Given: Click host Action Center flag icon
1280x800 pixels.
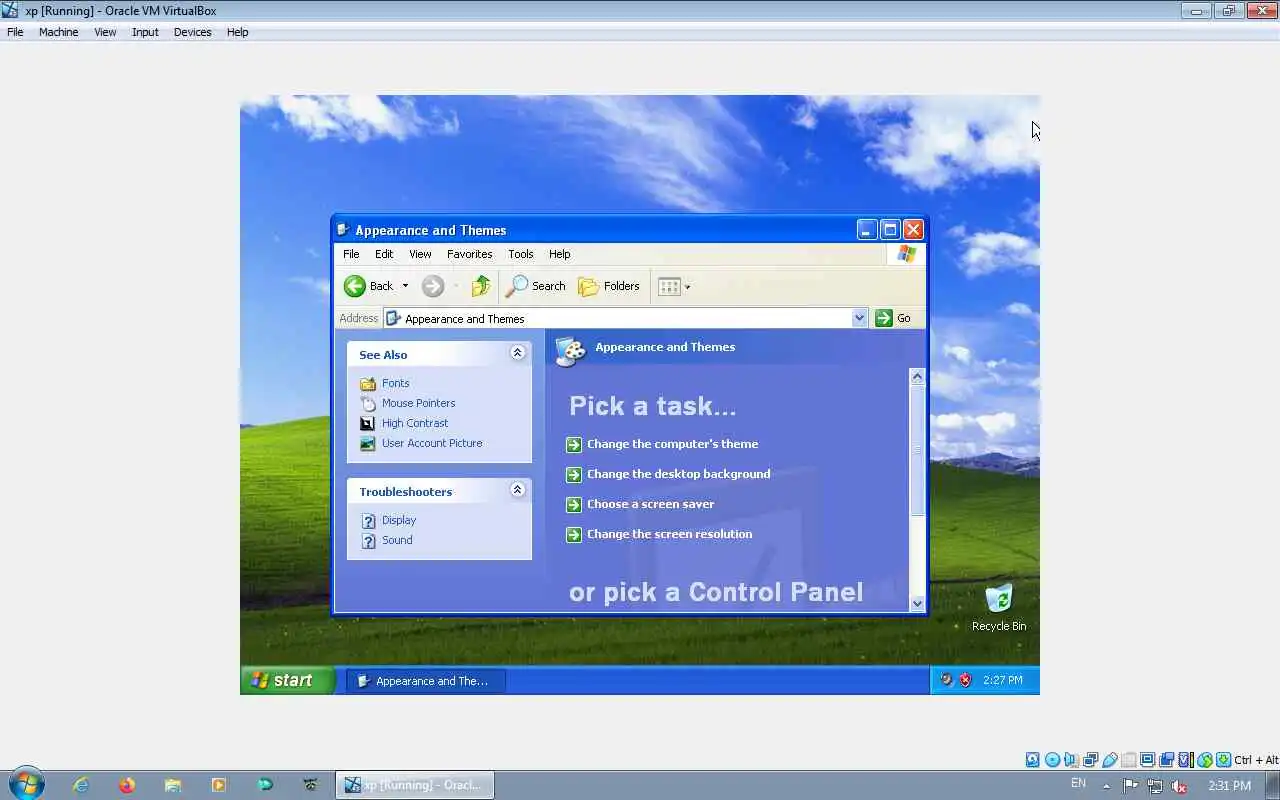Looking at the screenshot, I should [x=1130, y=786].
